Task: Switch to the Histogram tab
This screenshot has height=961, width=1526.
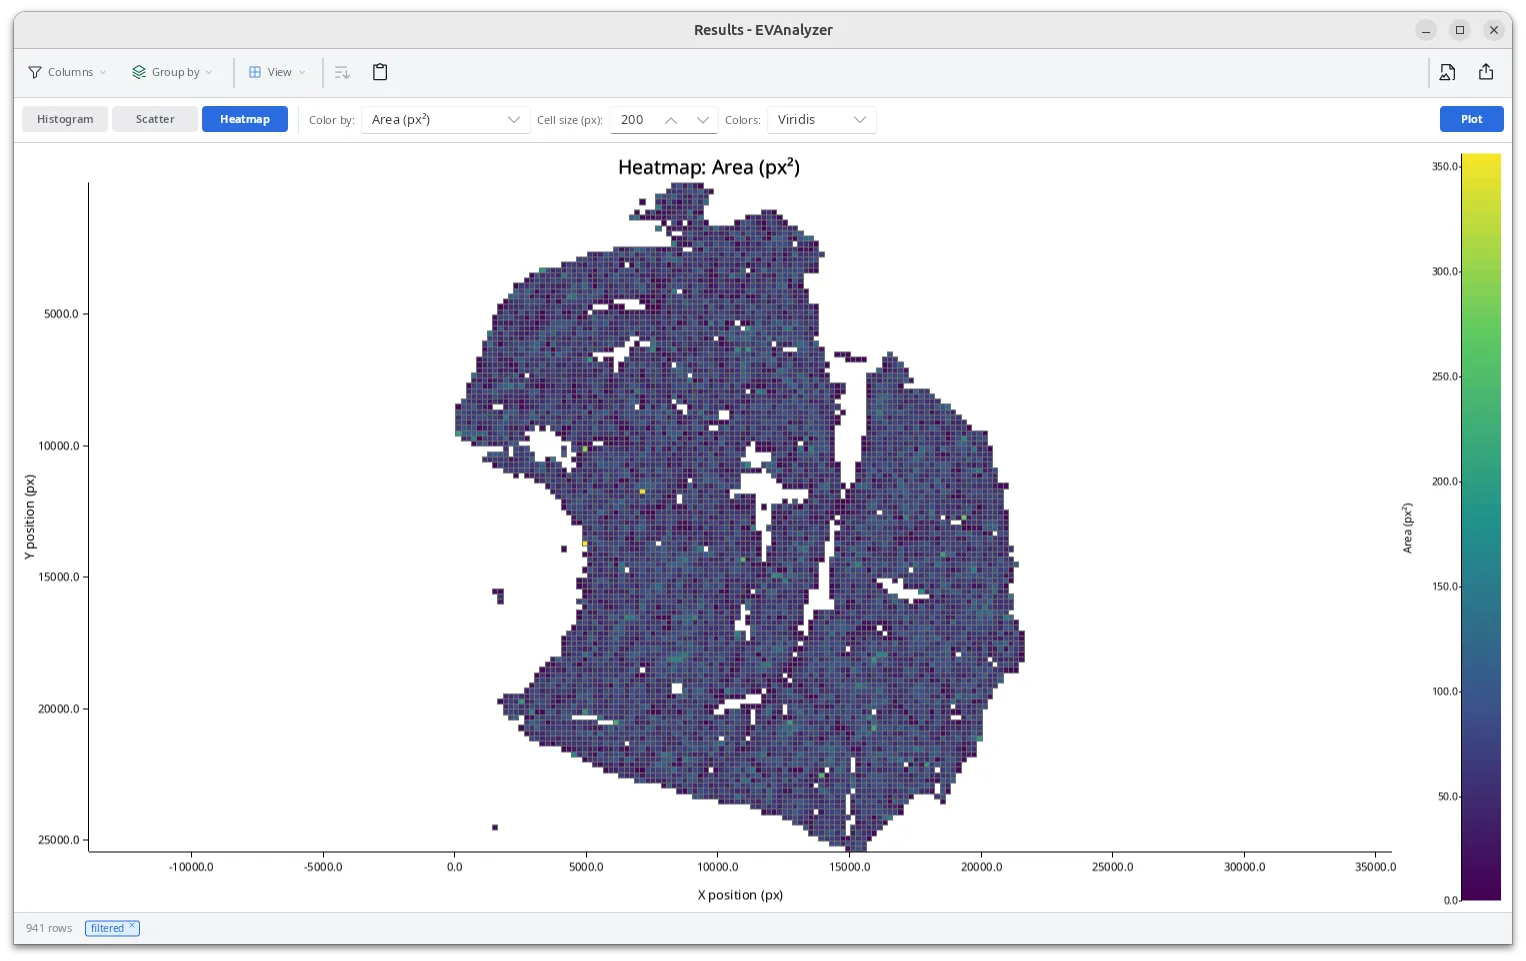Action: pos(65,119)
